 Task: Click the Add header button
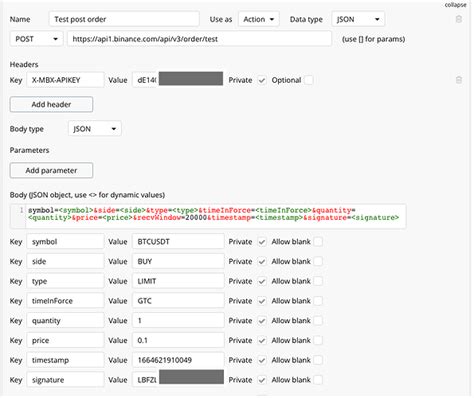(x=51, y=104)
